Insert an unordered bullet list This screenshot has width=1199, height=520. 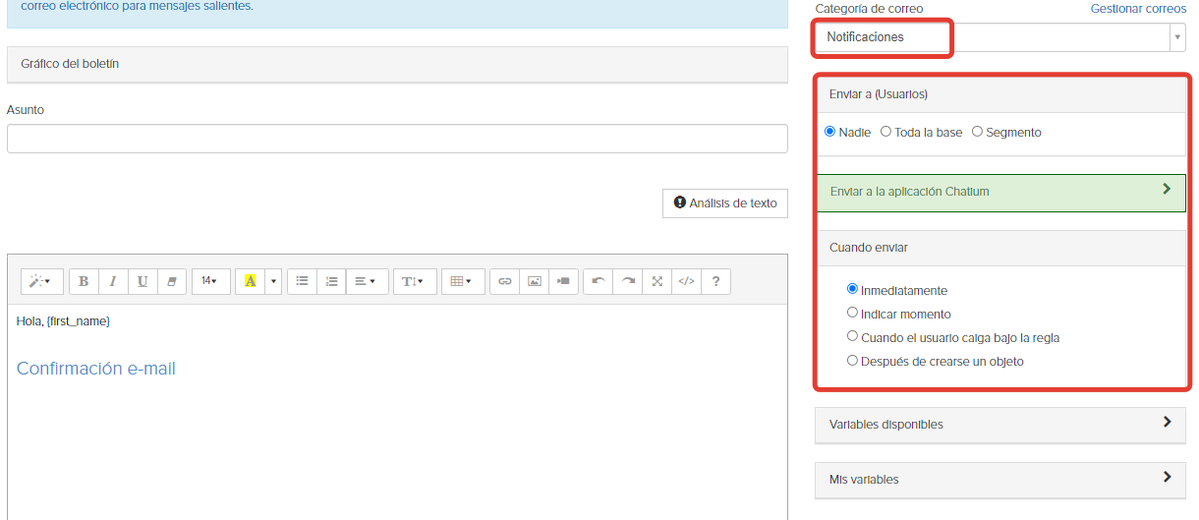click(x=302, y=281)
